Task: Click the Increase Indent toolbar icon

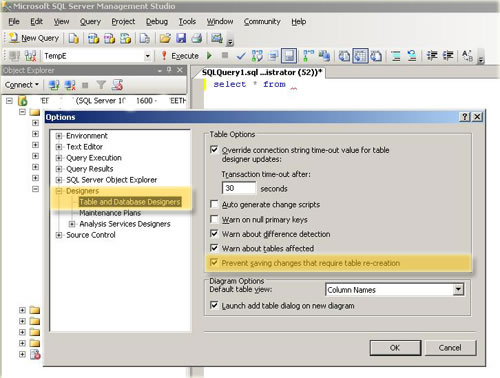Action: point(448,56)
